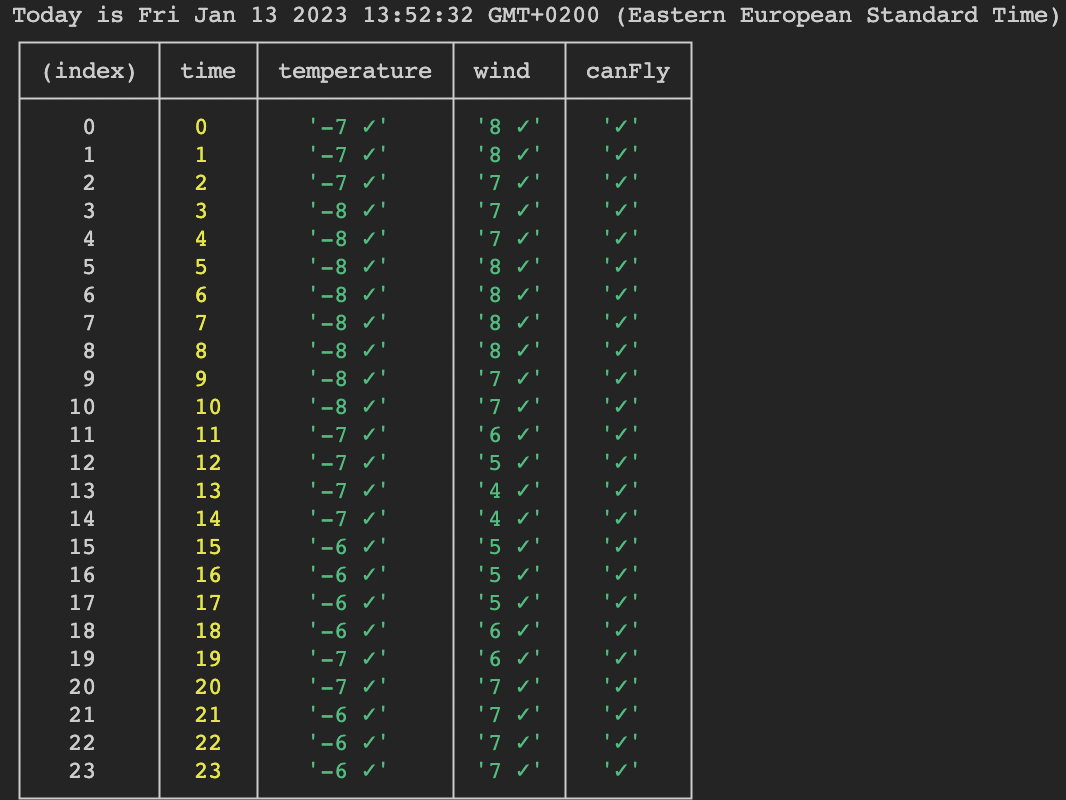
Task: Select the yellow time value 19
Action: click(208, 659)
